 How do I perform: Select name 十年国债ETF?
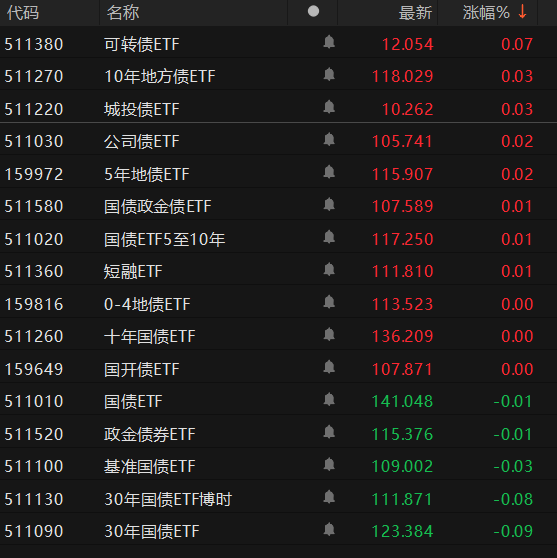[x=149, y=337]
